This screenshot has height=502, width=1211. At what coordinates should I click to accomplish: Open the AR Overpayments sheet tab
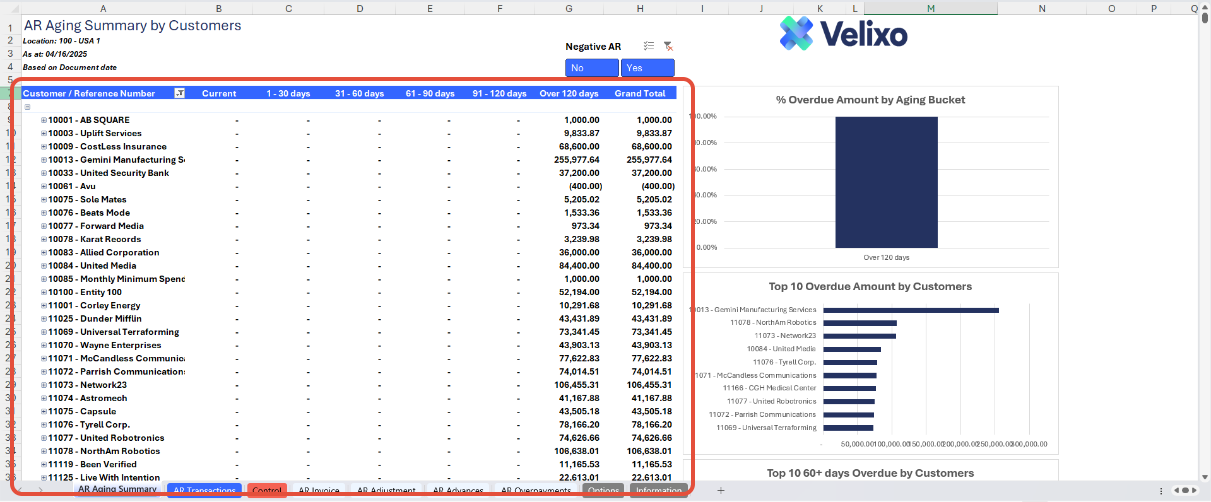pos(535,490)
